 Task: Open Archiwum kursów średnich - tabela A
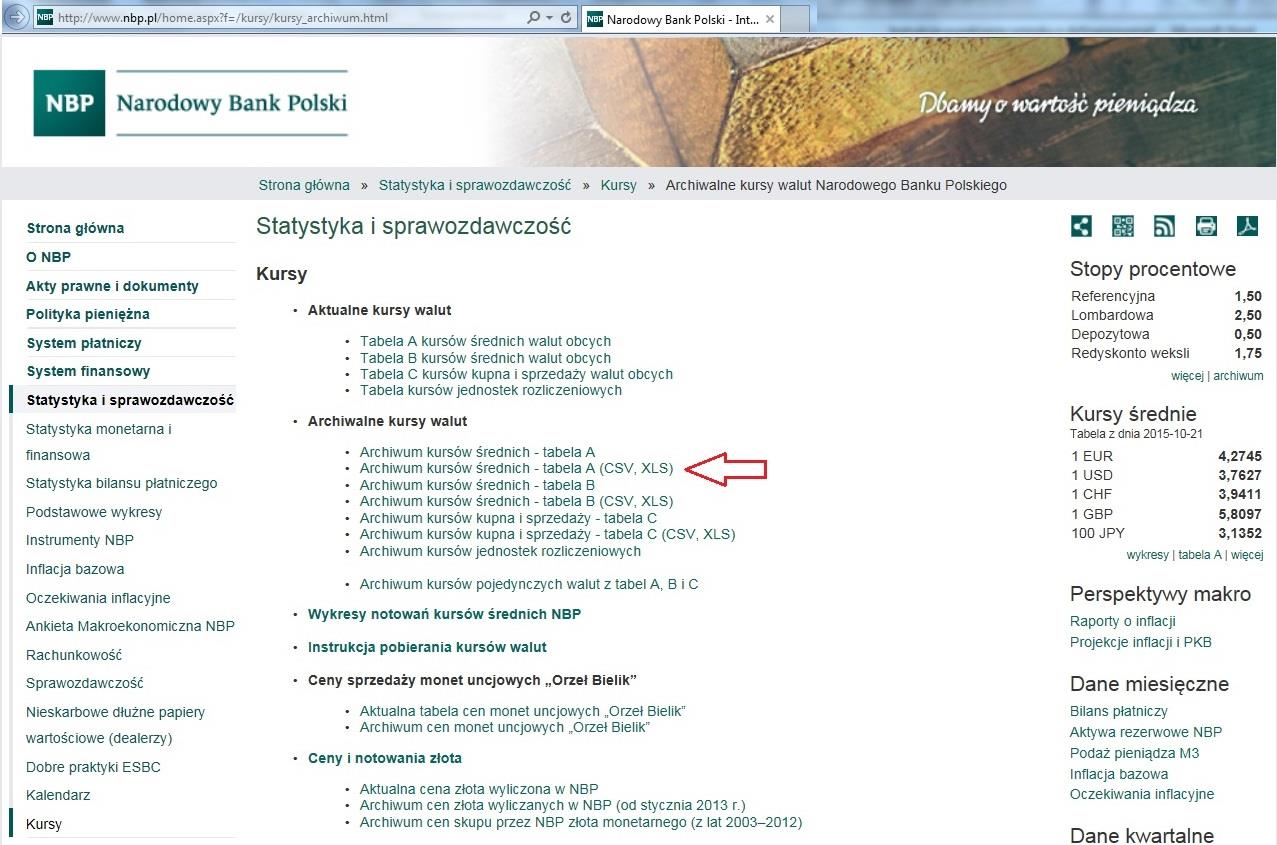pos(477,452)
